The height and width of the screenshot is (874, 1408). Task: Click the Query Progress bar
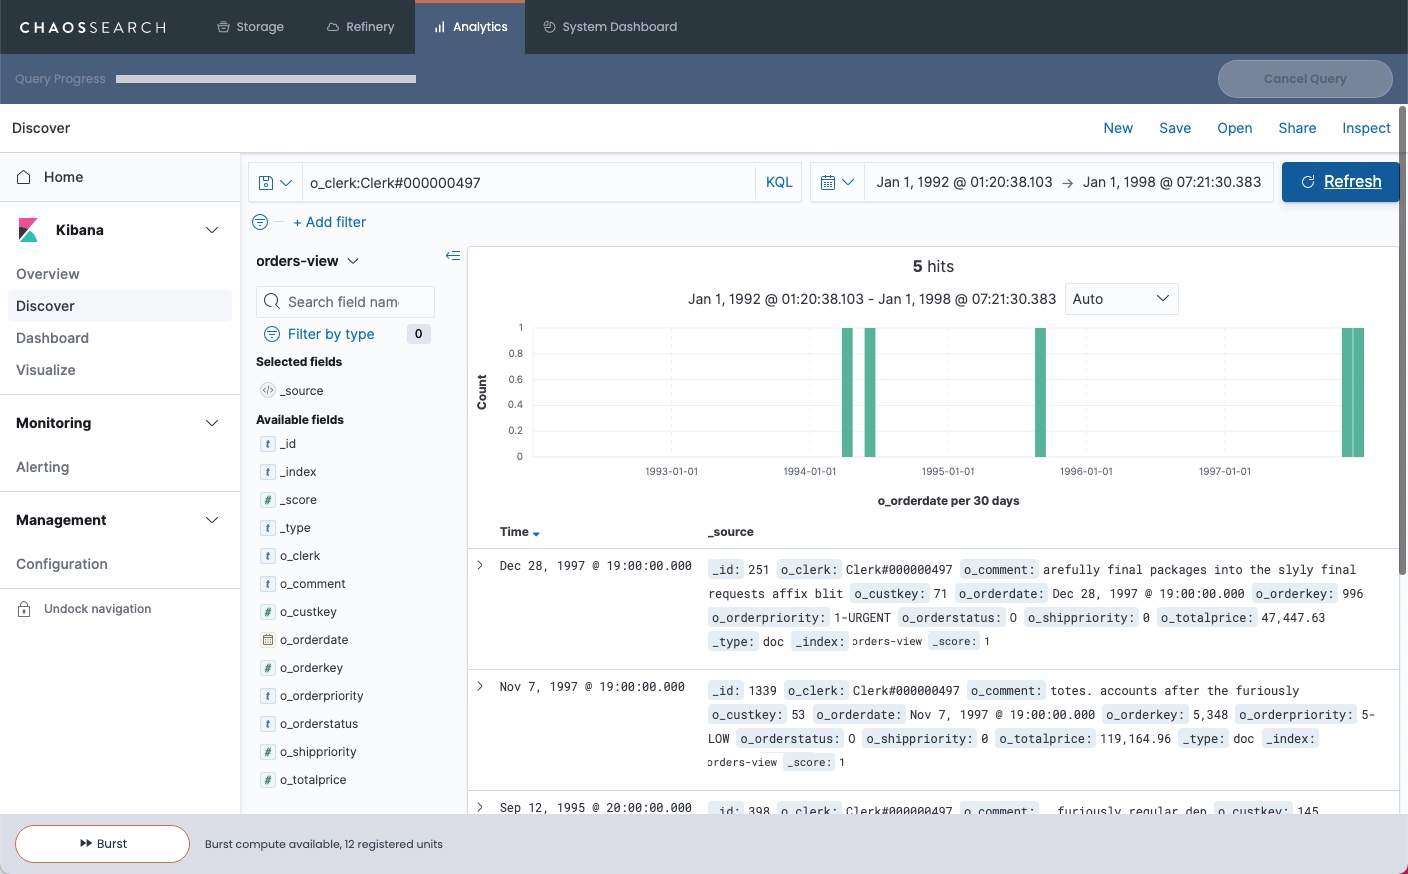265,79
